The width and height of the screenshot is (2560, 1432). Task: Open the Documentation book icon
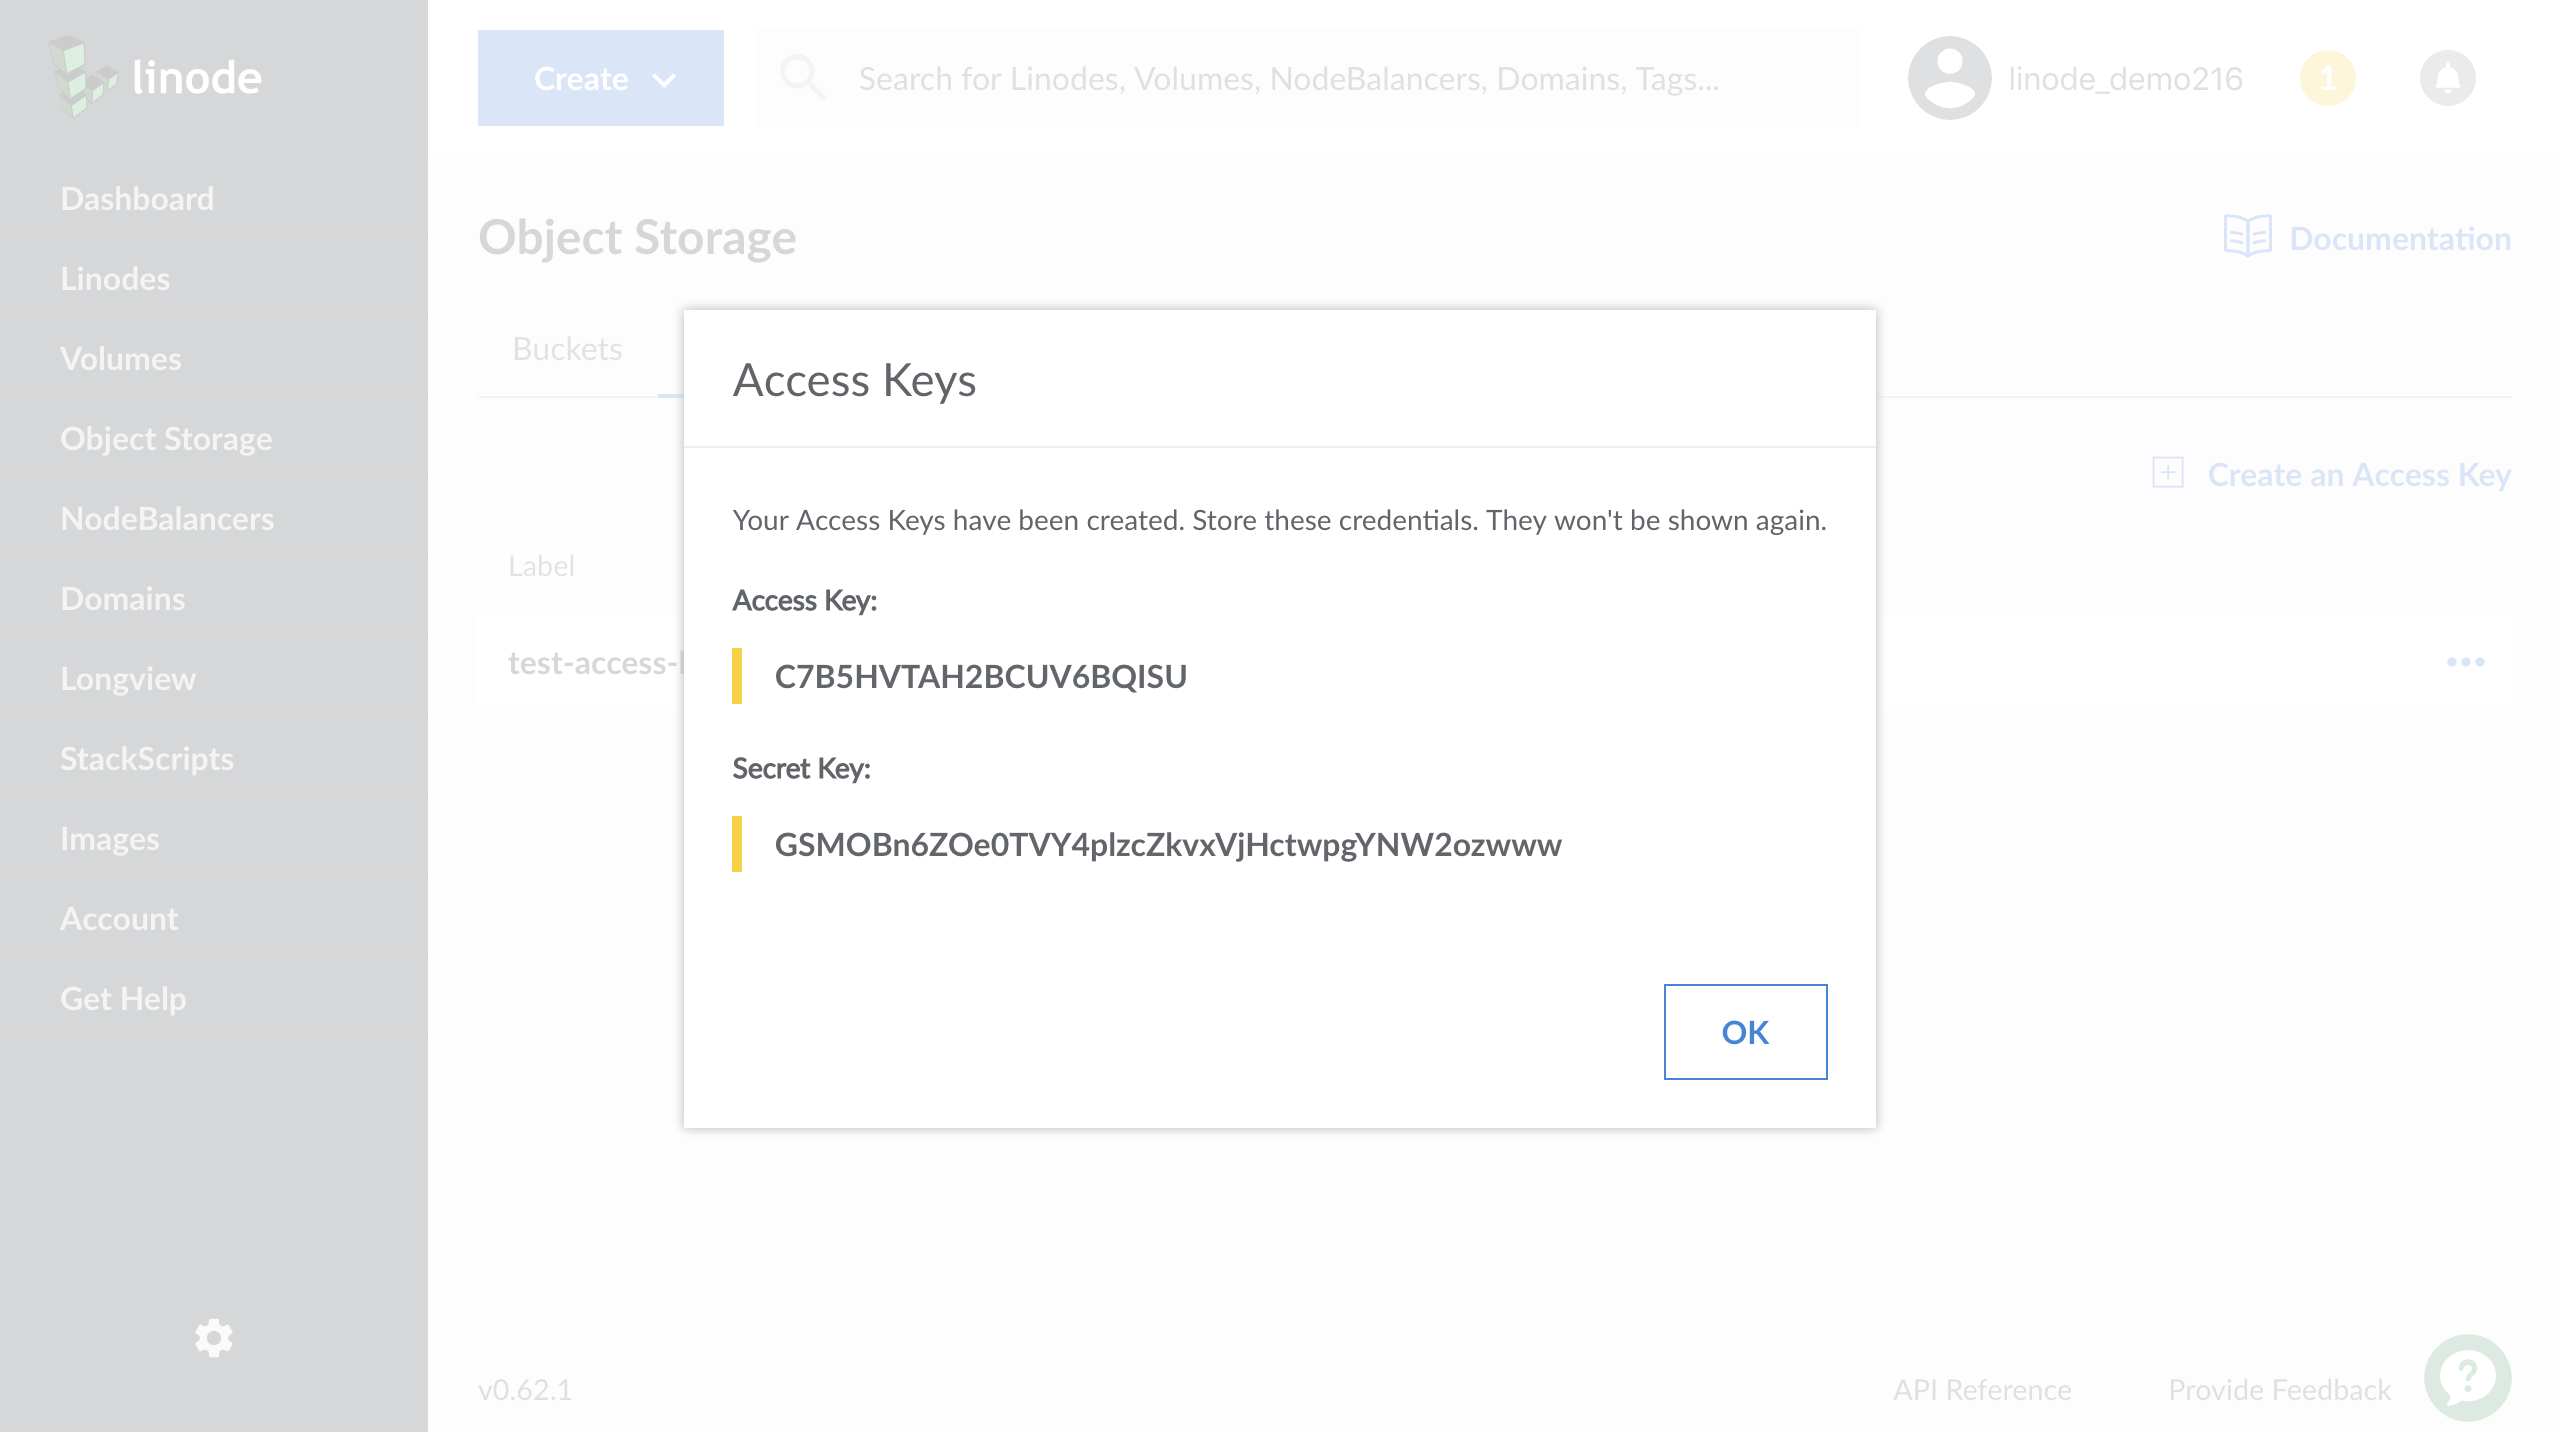(x=2247, y=237)
